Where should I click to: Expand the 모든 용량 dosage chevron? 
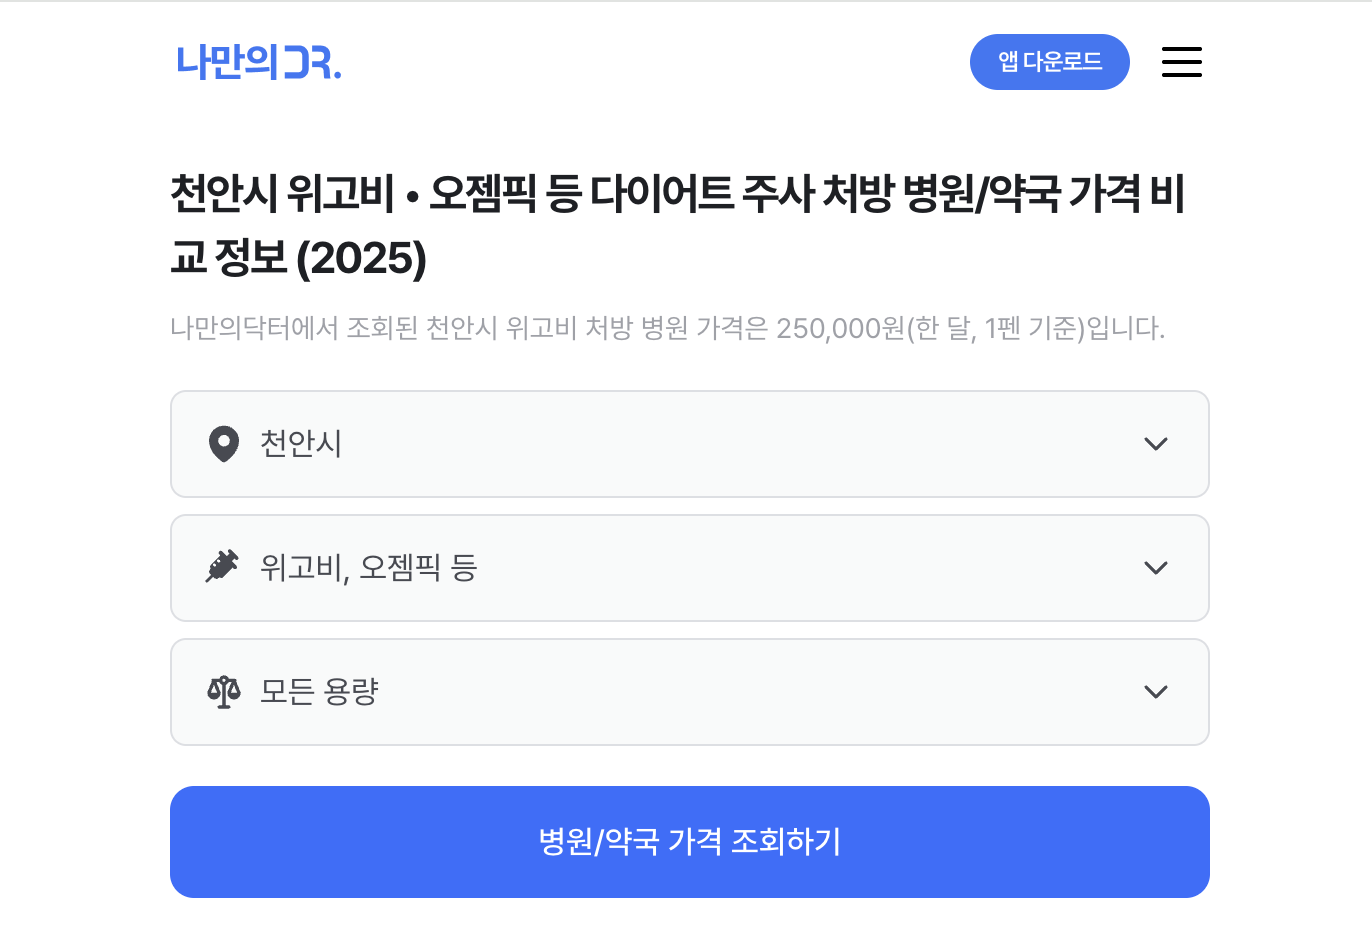pyautogui.click(x=1156, y=691)
